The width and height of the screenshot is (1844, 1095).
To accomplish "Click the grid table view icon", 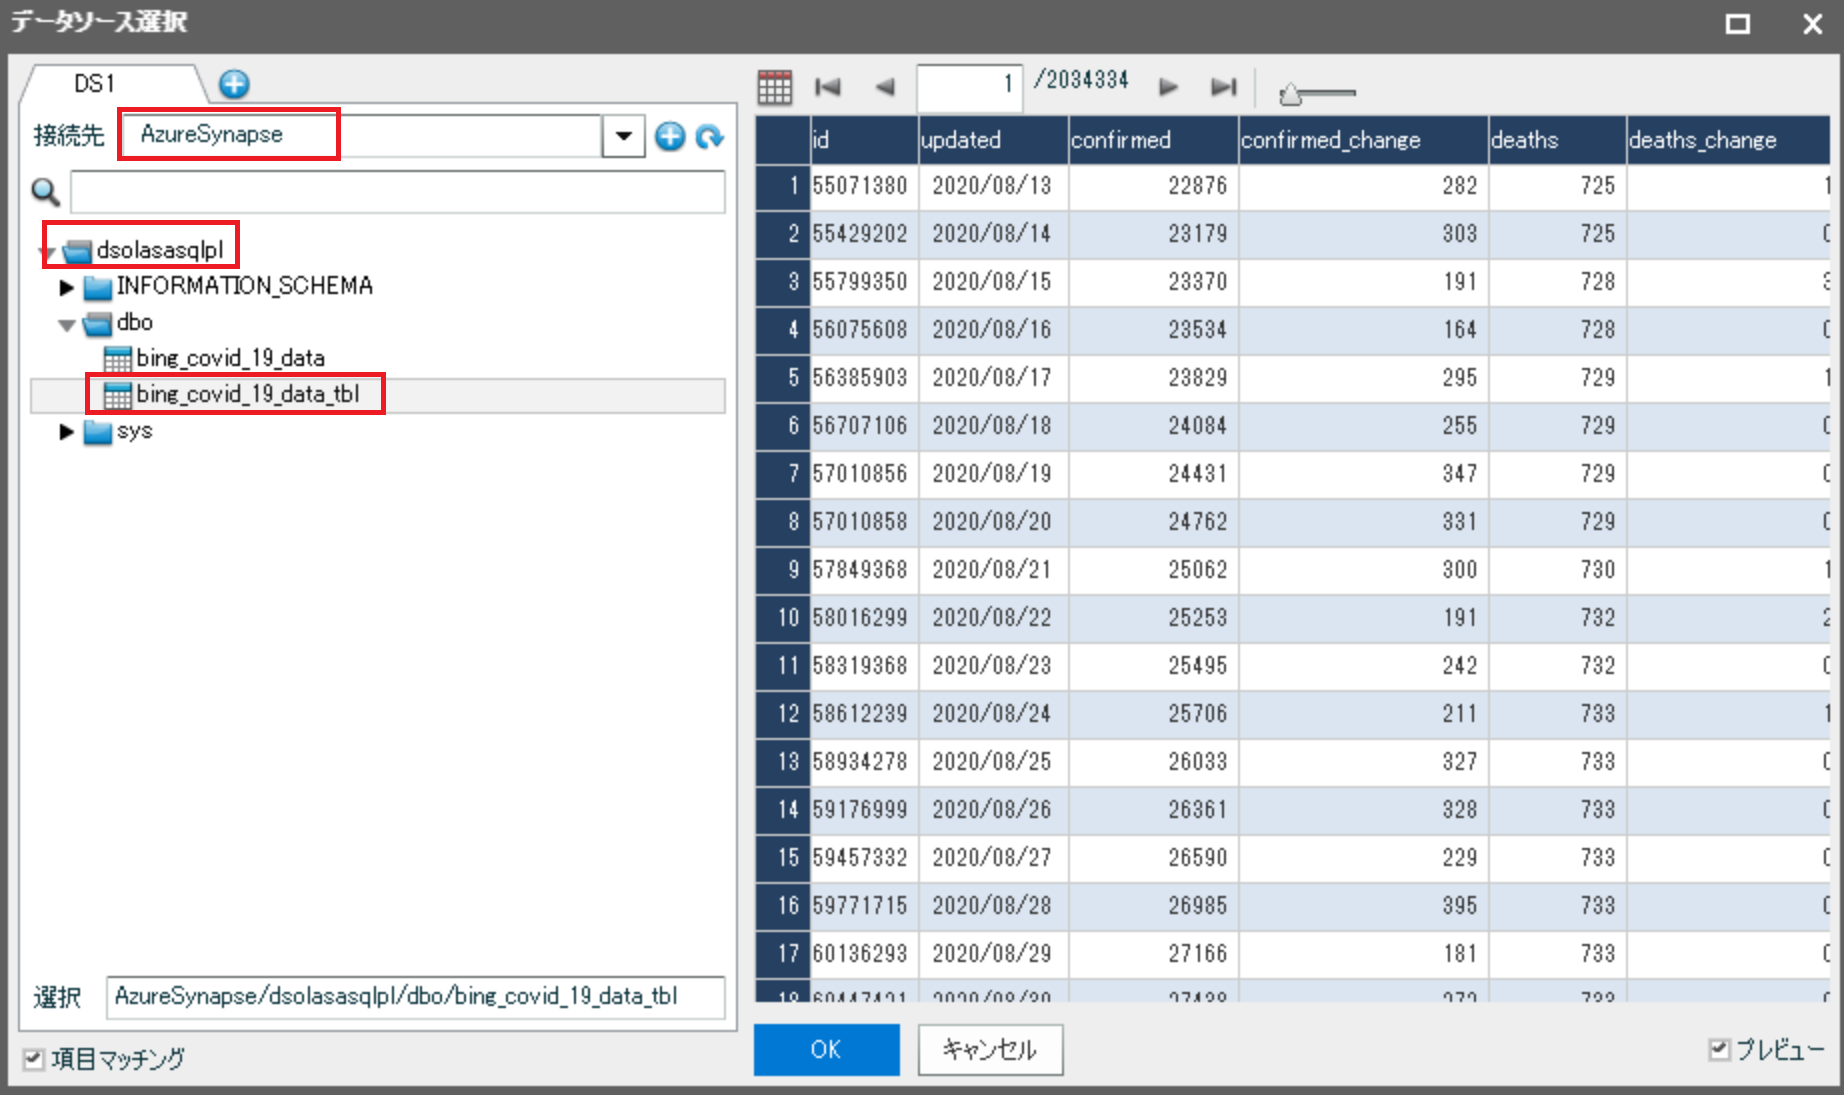I will click(x=775, y=88).
